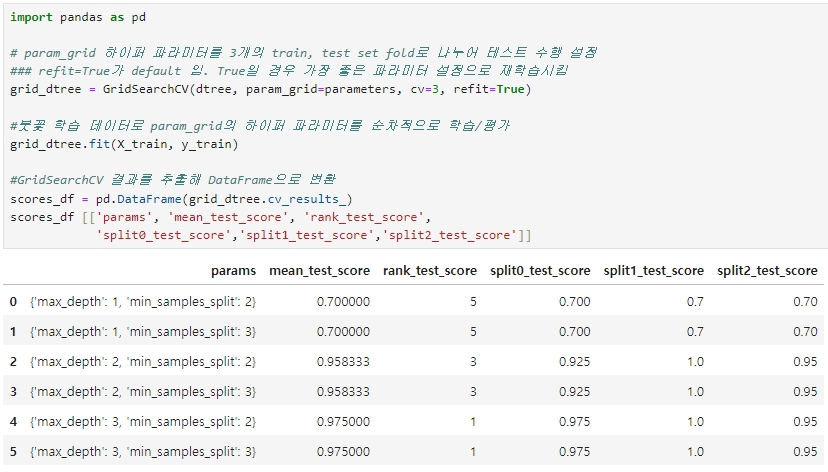Click the split1_test_score column header
Screen dimensions: 828x472
654,271
